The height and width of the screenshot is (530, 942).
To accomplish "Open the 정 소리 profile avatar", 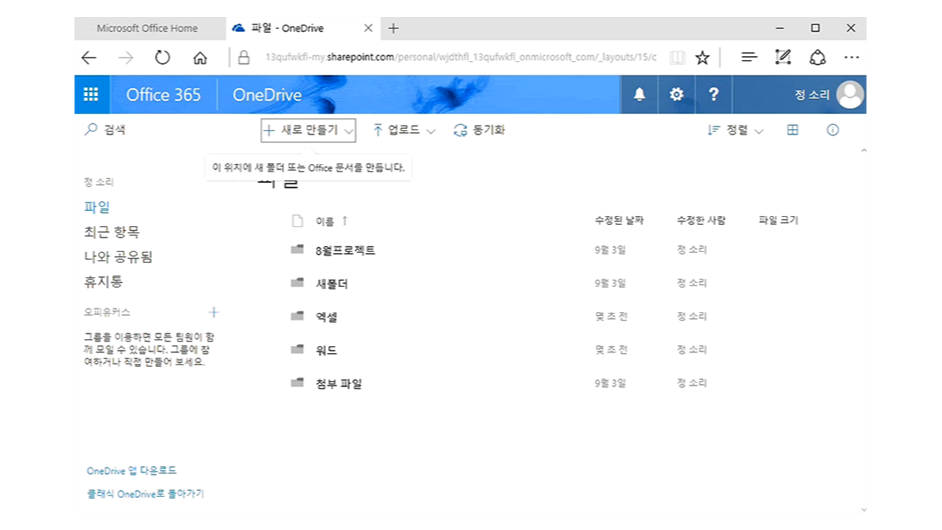I will 849,94.
